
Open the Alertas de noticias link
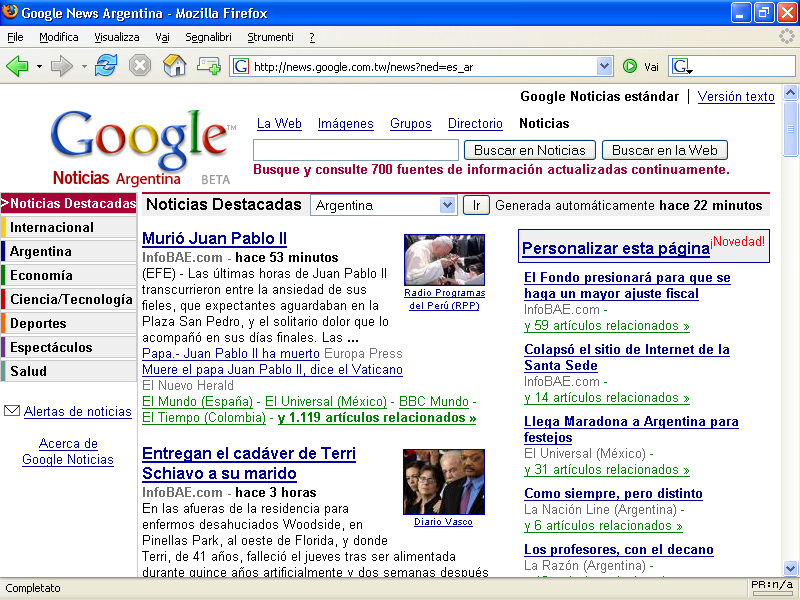tap(78, 411)
